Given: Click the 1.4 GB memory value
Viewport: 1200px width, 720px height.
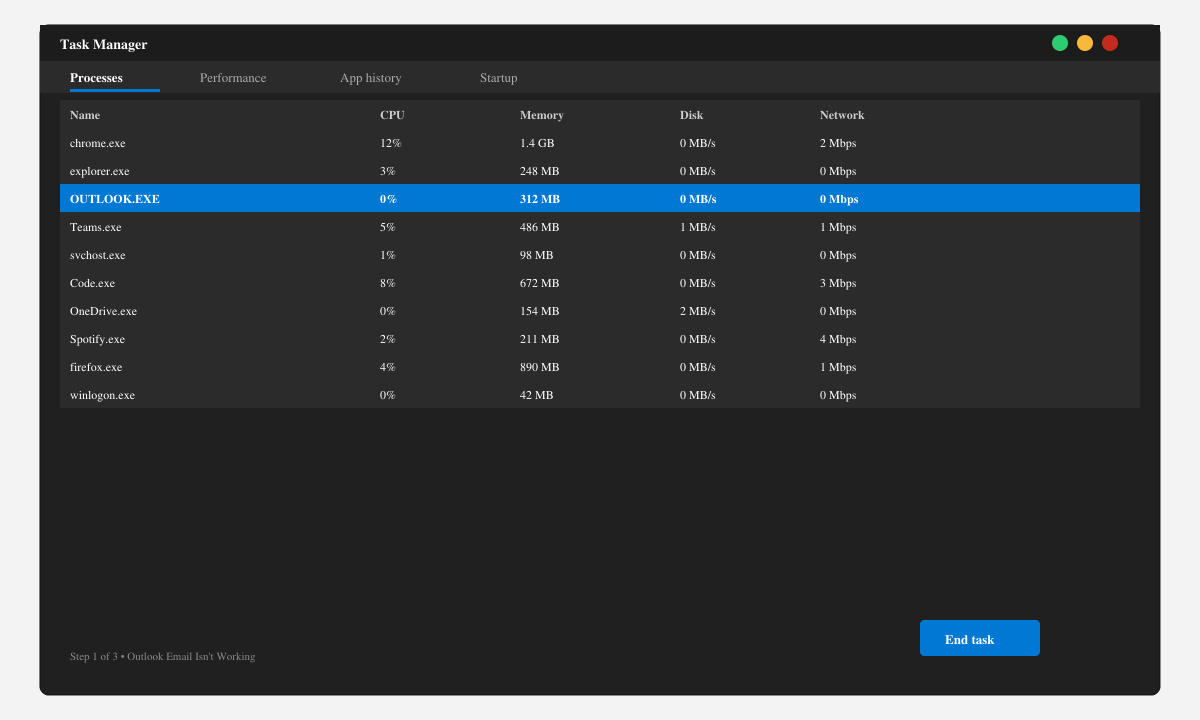Looking at the screenshot, I should pos(537,143).
